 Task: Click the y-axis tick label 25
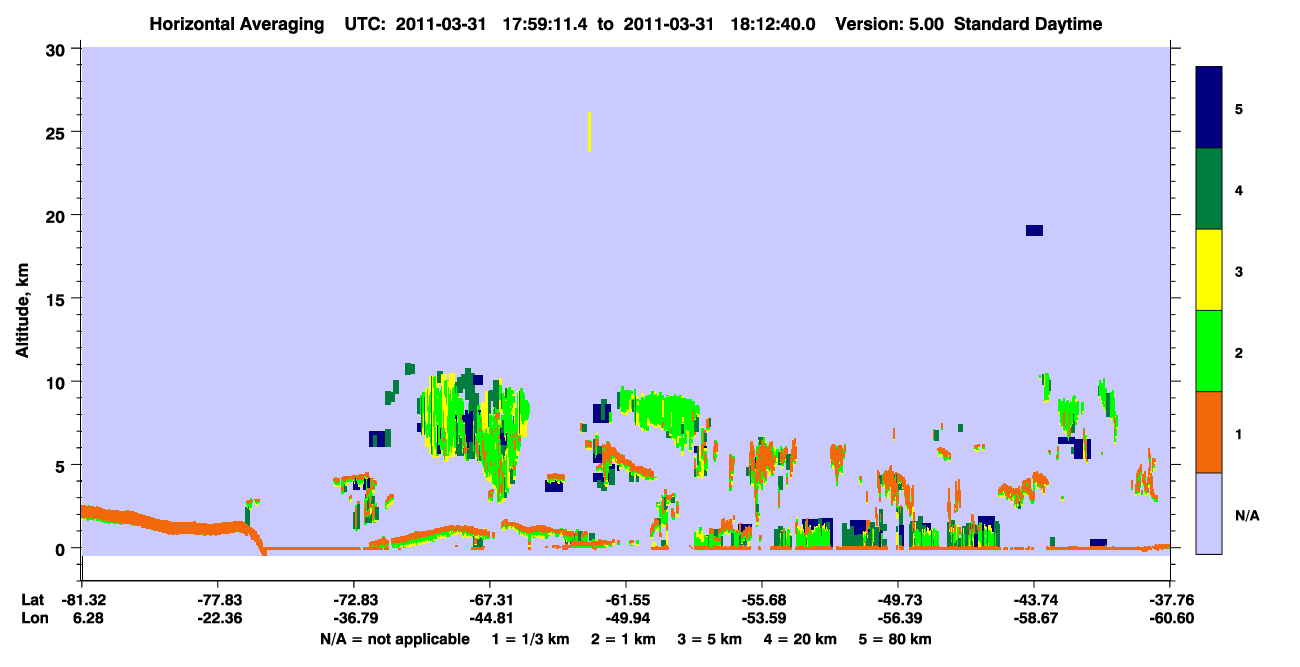click(x=57, y=132)
